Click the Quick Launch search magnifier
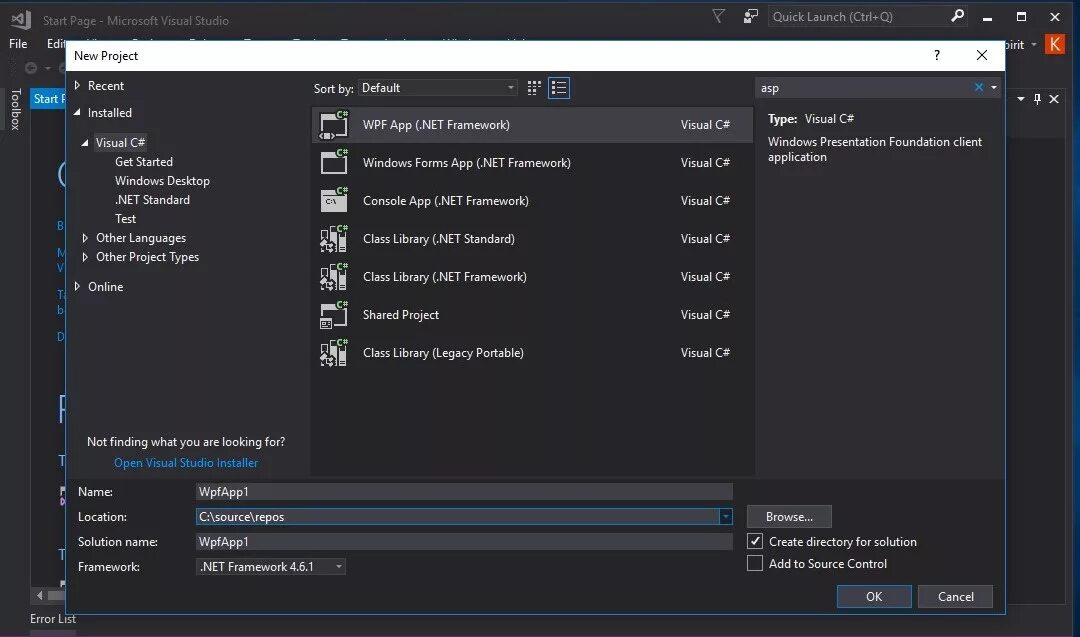The height and width of the screenshot is (637, 1080). (x=957, y=16)
